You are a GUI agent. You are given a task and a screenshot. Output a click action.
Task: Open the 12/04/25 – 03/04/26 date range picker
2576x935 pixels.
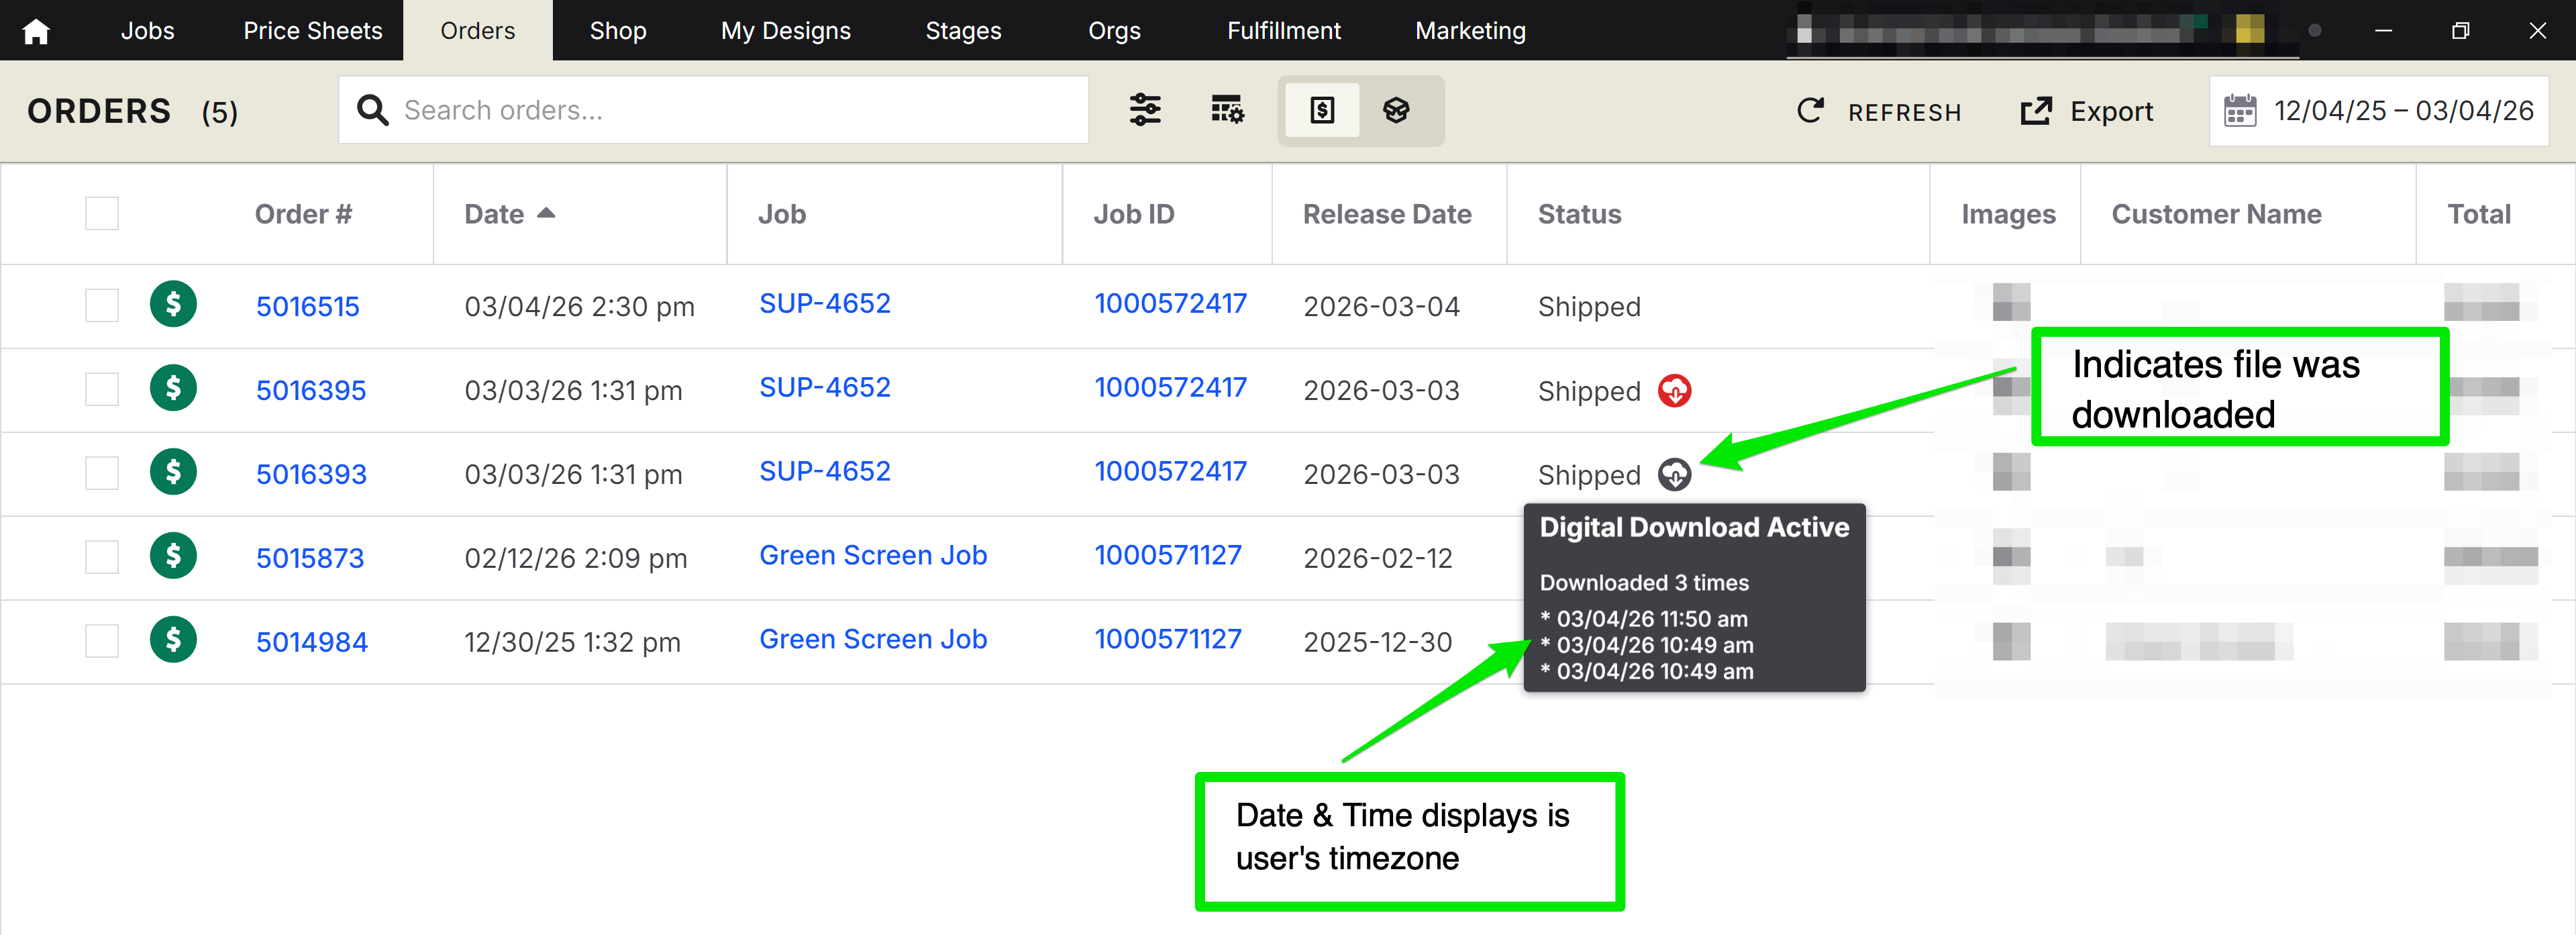point(2402,111)
